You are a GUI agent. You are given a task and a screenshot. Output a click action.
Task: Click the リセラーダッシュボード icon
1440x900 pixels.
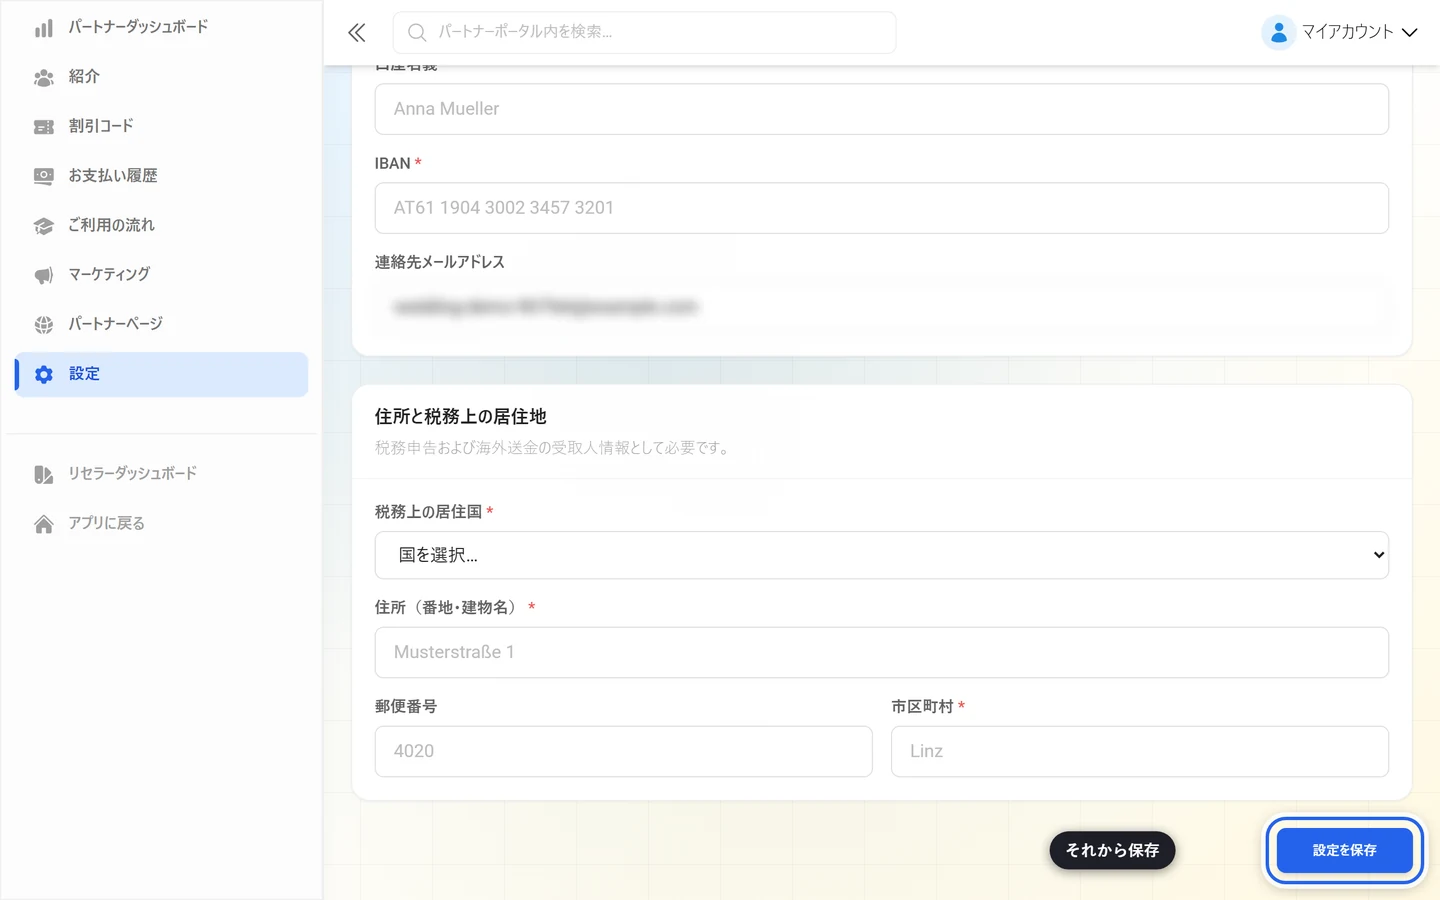pos(44,474)
